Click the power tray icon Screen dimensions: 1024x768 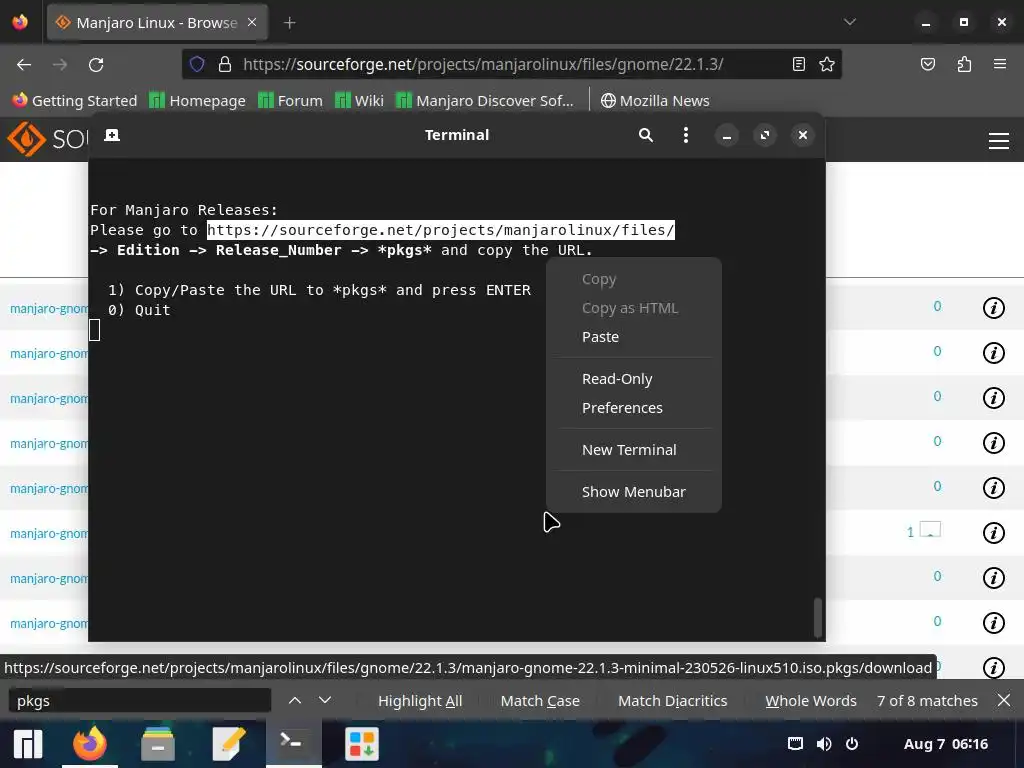[852, 744]
